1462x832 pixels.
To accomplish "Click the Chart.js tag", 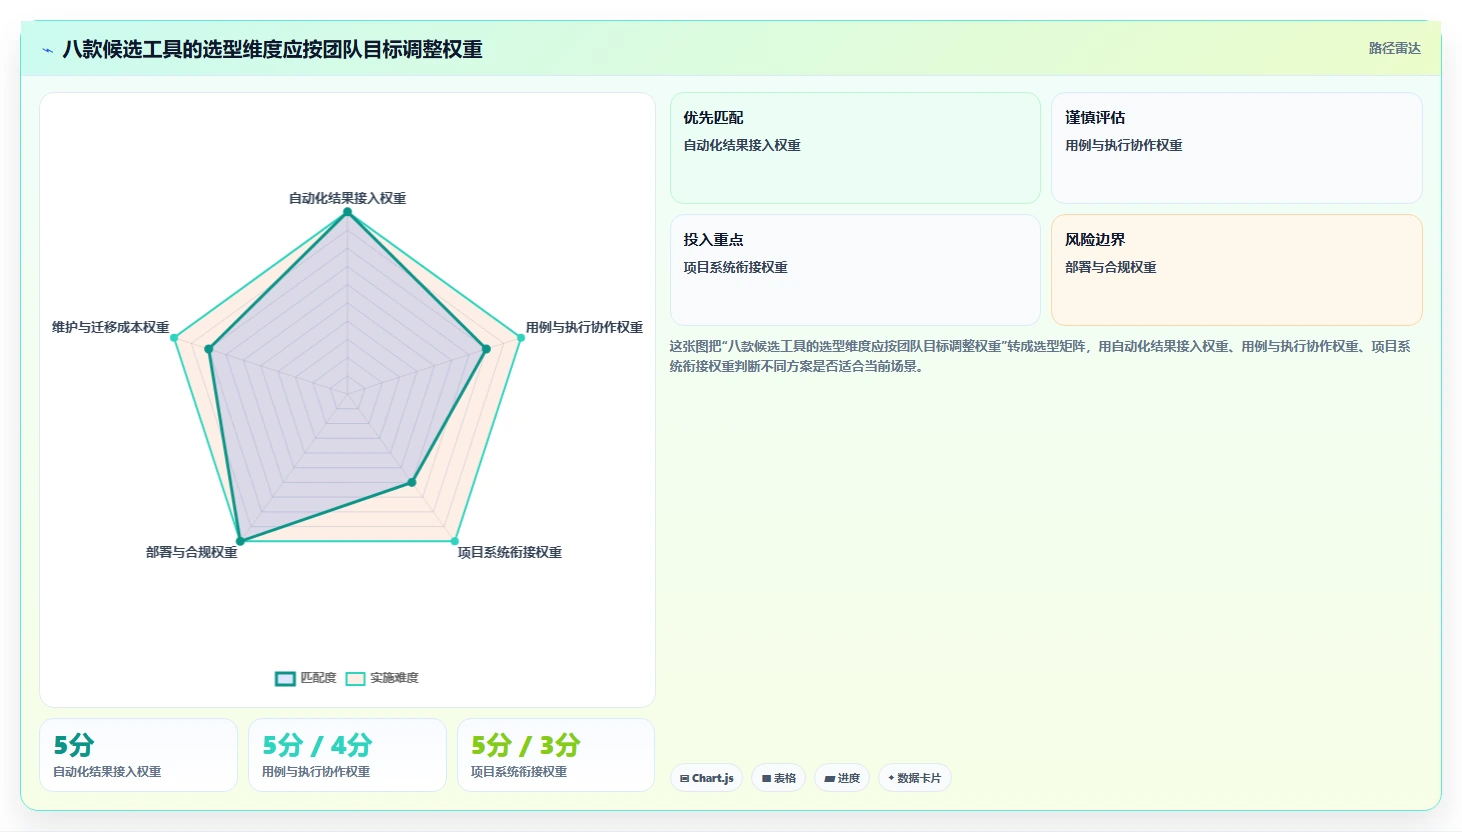I will pos(706,778).
